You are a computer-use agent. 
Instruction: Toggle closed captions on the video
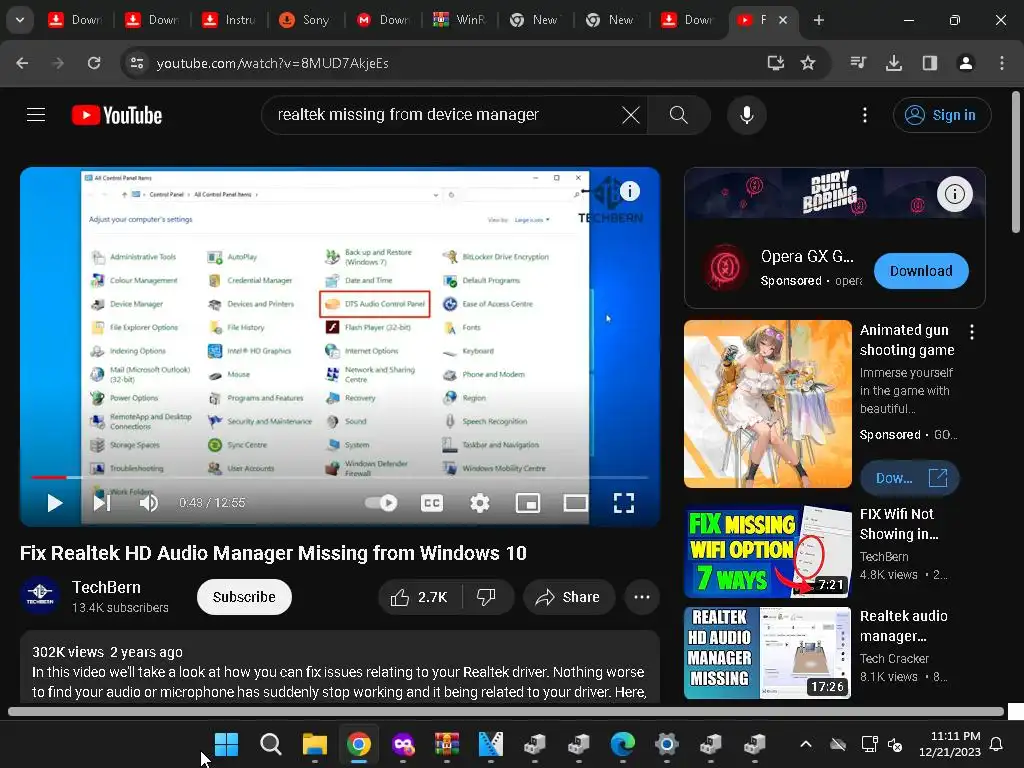tap(432, 503)
